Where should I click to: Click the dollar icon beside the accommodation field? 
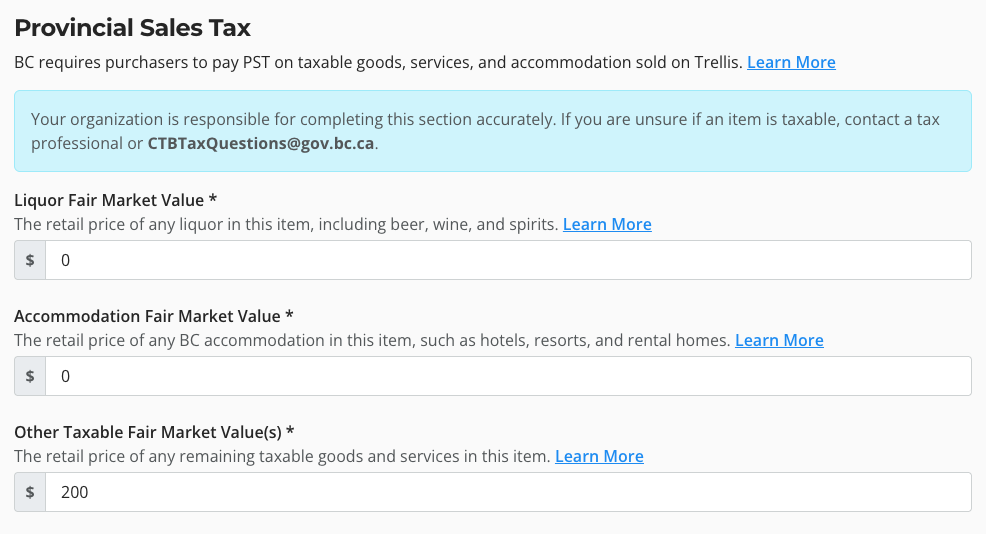pyautogui.click(x=30, y=376)
